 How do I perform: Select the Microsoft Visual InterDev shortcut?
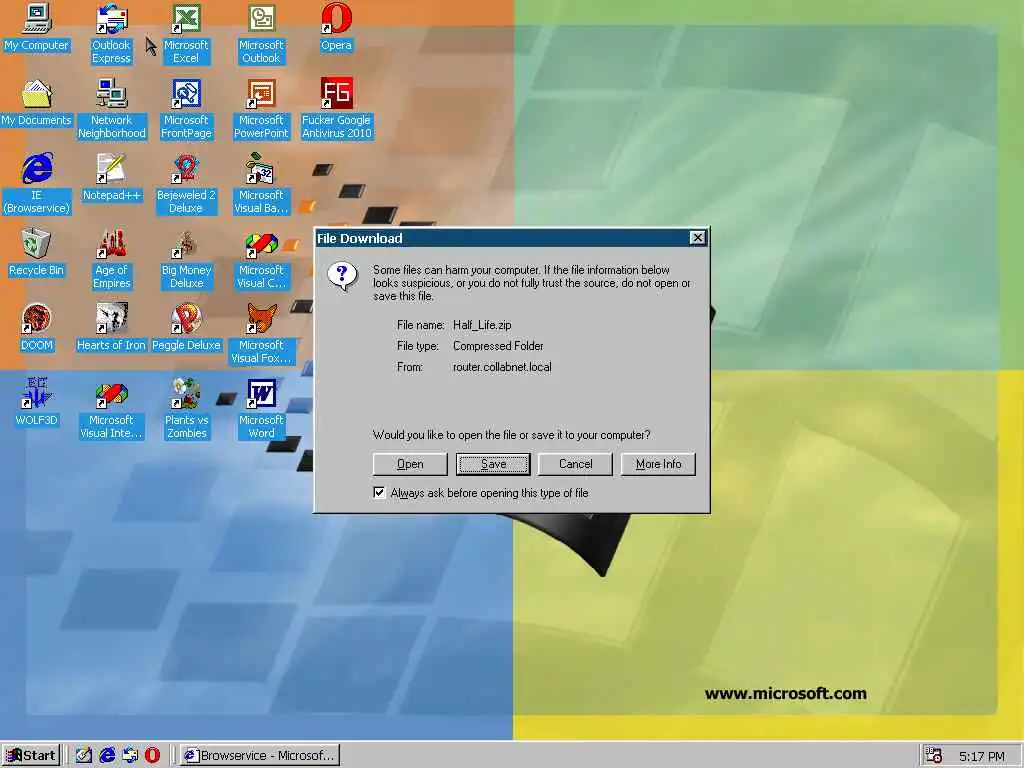112,408
